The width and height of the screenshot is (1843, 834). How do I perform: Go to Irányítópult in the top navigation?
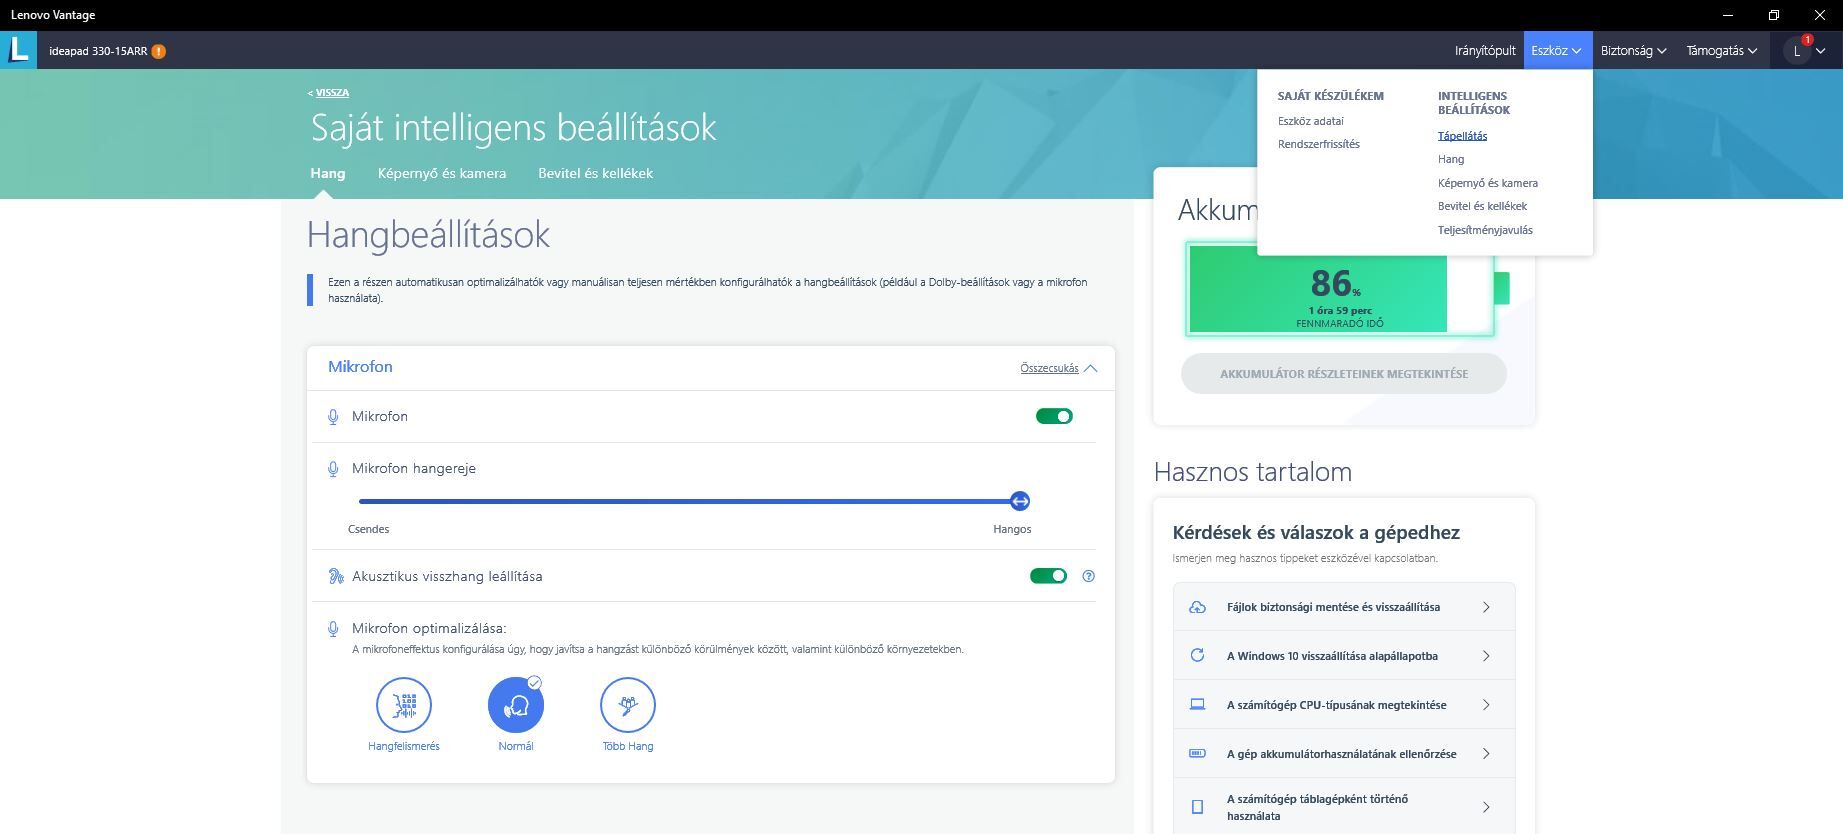coord(1485,50)
